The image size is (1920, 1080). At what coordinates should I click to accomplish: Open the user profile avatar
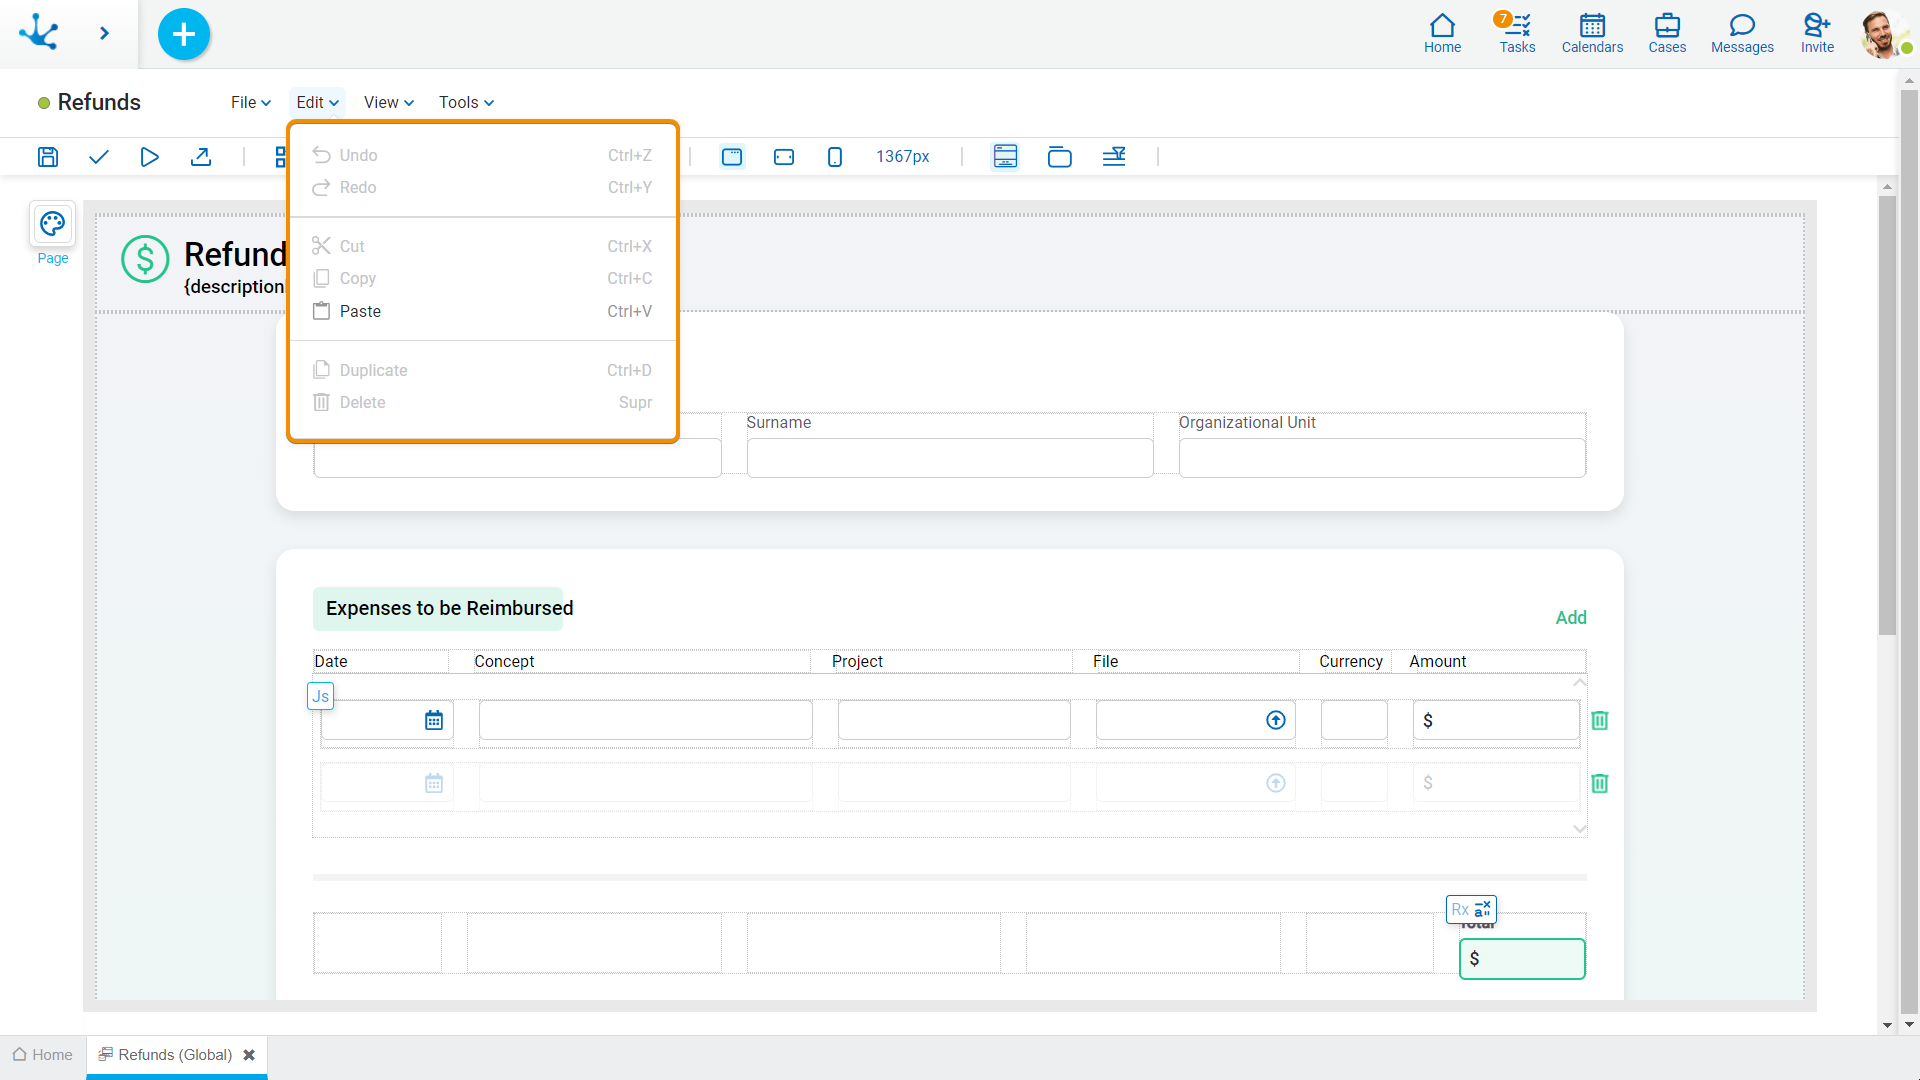click(1883, 34)
